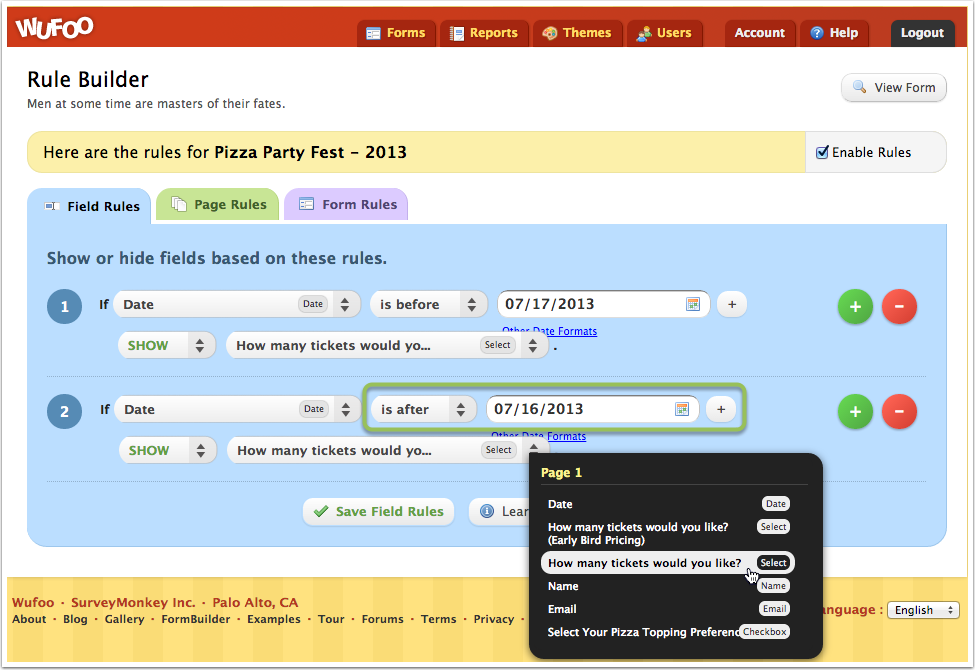Open Other Date Formats link under rule 1
This screenshot has width=975, height=670.
[550, 331]
